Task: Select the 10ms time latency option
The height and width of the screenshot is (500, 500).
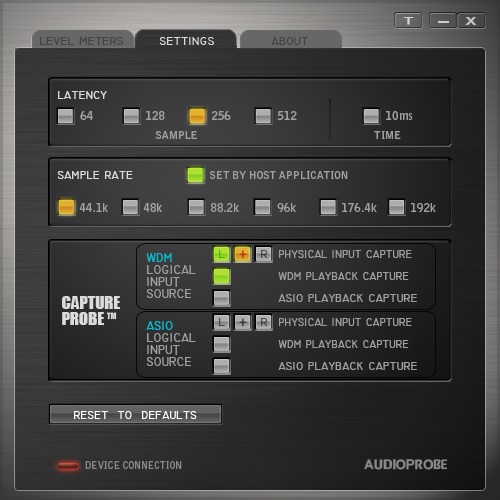Action: [371, 116]
